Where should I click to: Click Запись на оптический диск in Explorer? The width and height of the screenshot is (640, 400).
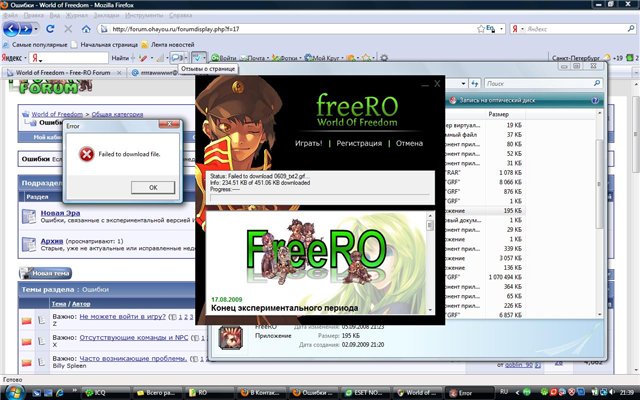click(x=493, y=100)
